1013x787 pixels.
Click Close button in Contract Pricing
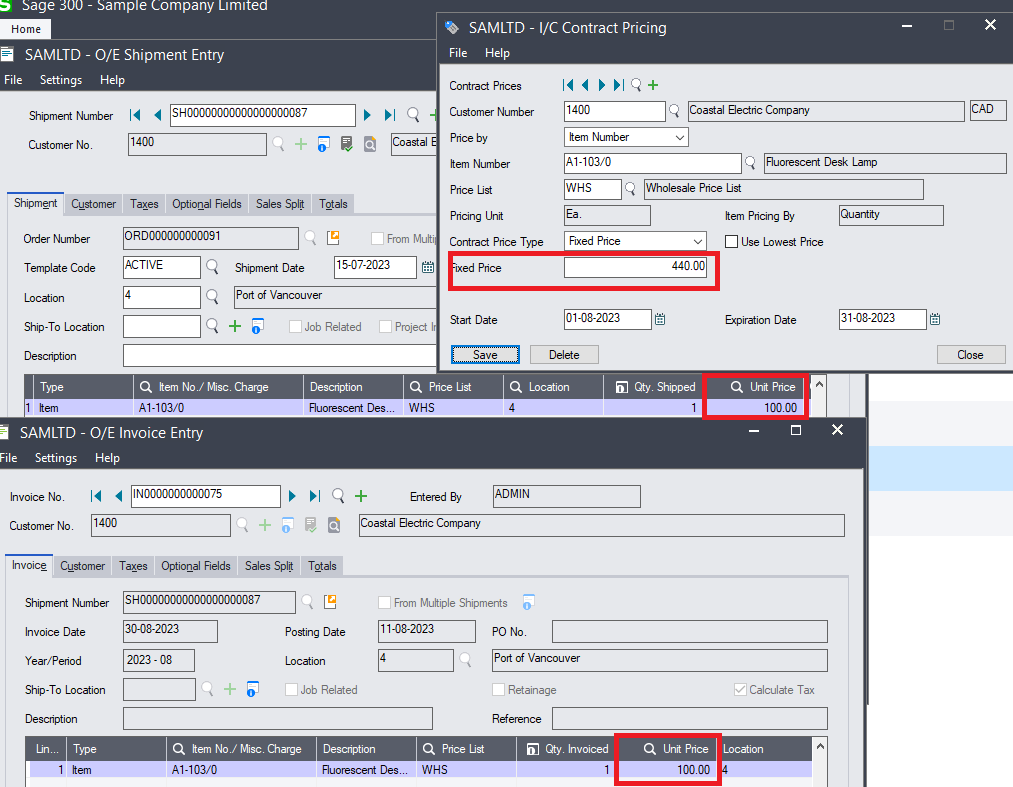(970, 355)
